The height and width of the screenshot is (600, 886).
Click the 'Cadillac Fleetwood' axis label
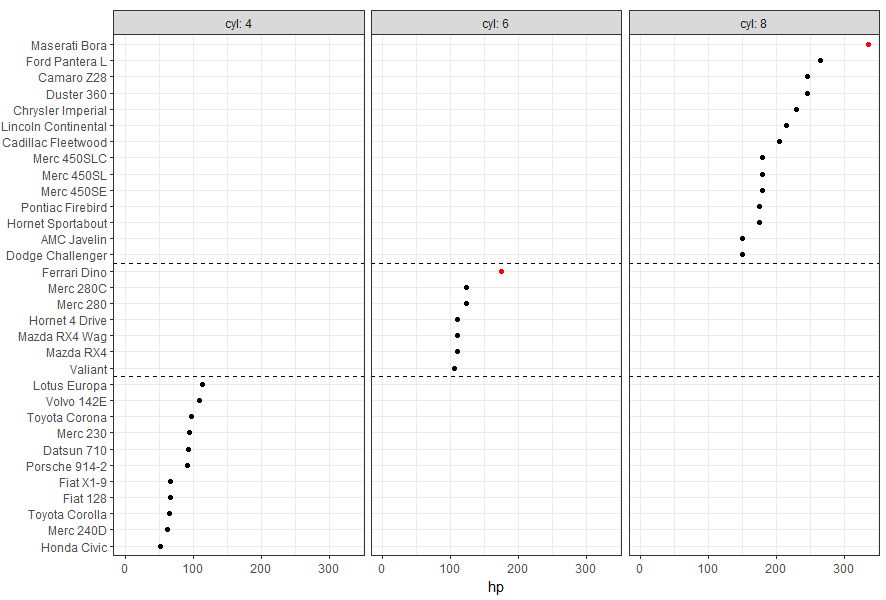tap(54, 142)
